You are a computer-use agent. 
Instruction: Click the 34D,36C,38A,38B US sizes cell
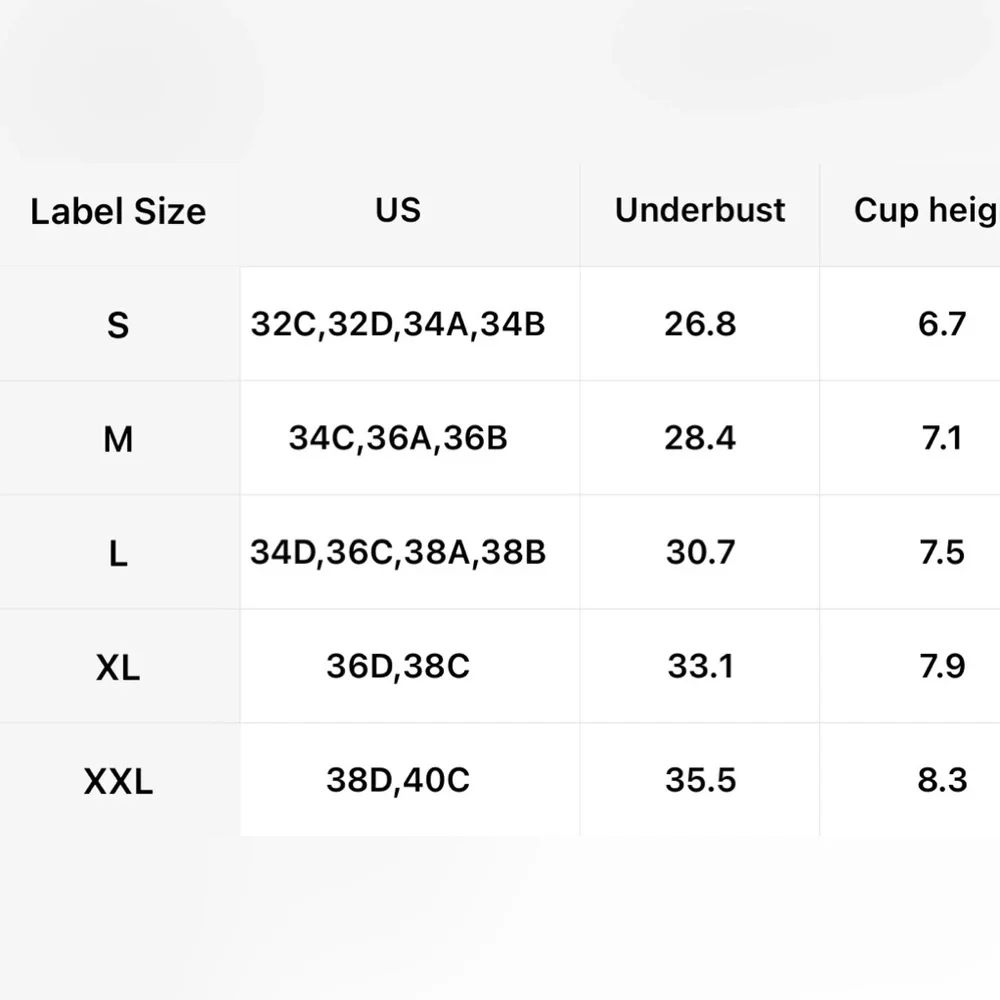398,552
